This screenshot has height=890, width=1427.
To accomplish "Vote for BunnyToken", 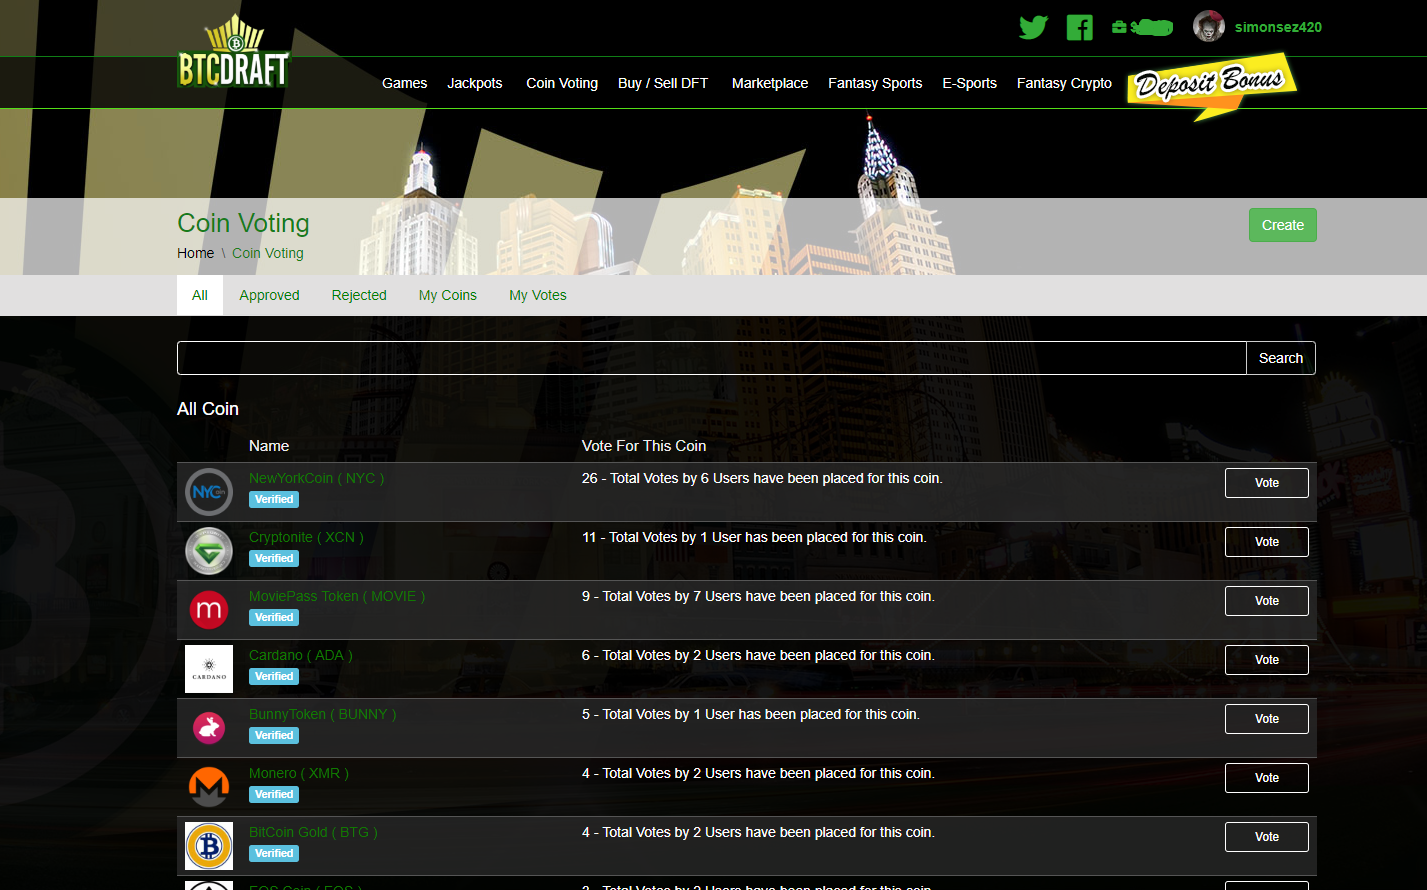I will (x=1267, y=719).
